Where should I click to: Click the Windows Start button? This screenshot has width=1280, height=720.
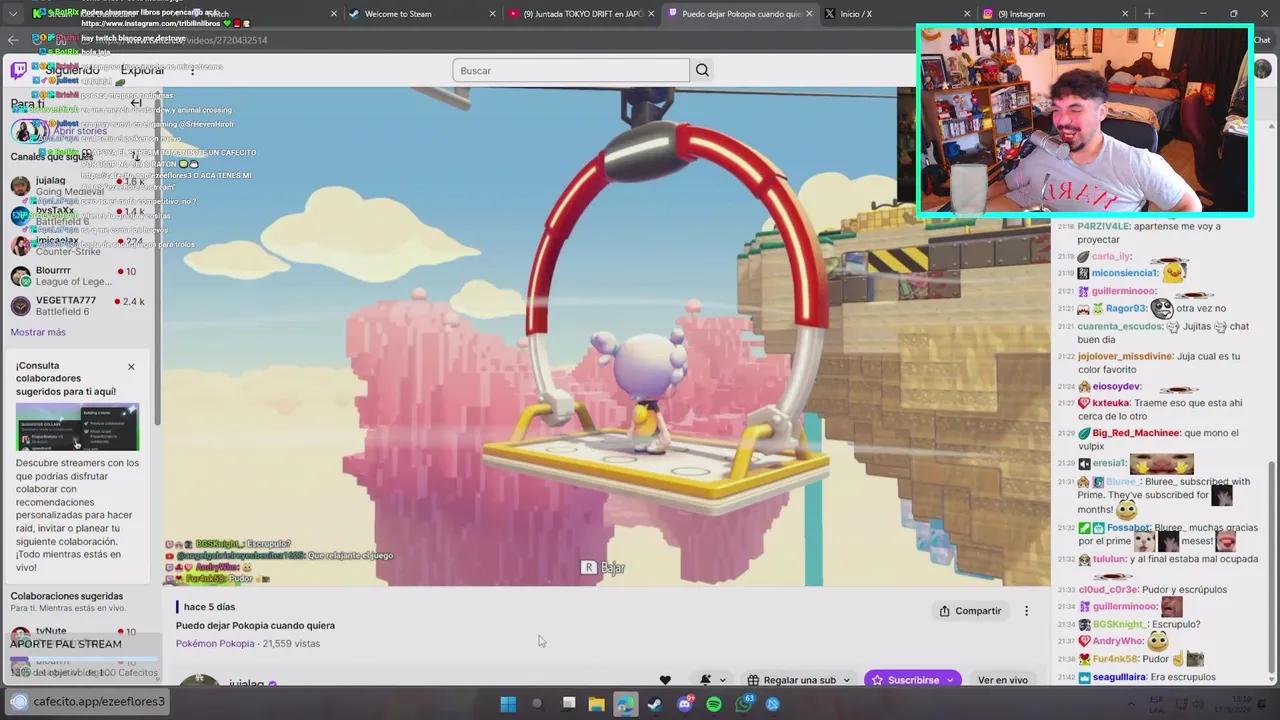pyautogui.click(x=508, y=704)
